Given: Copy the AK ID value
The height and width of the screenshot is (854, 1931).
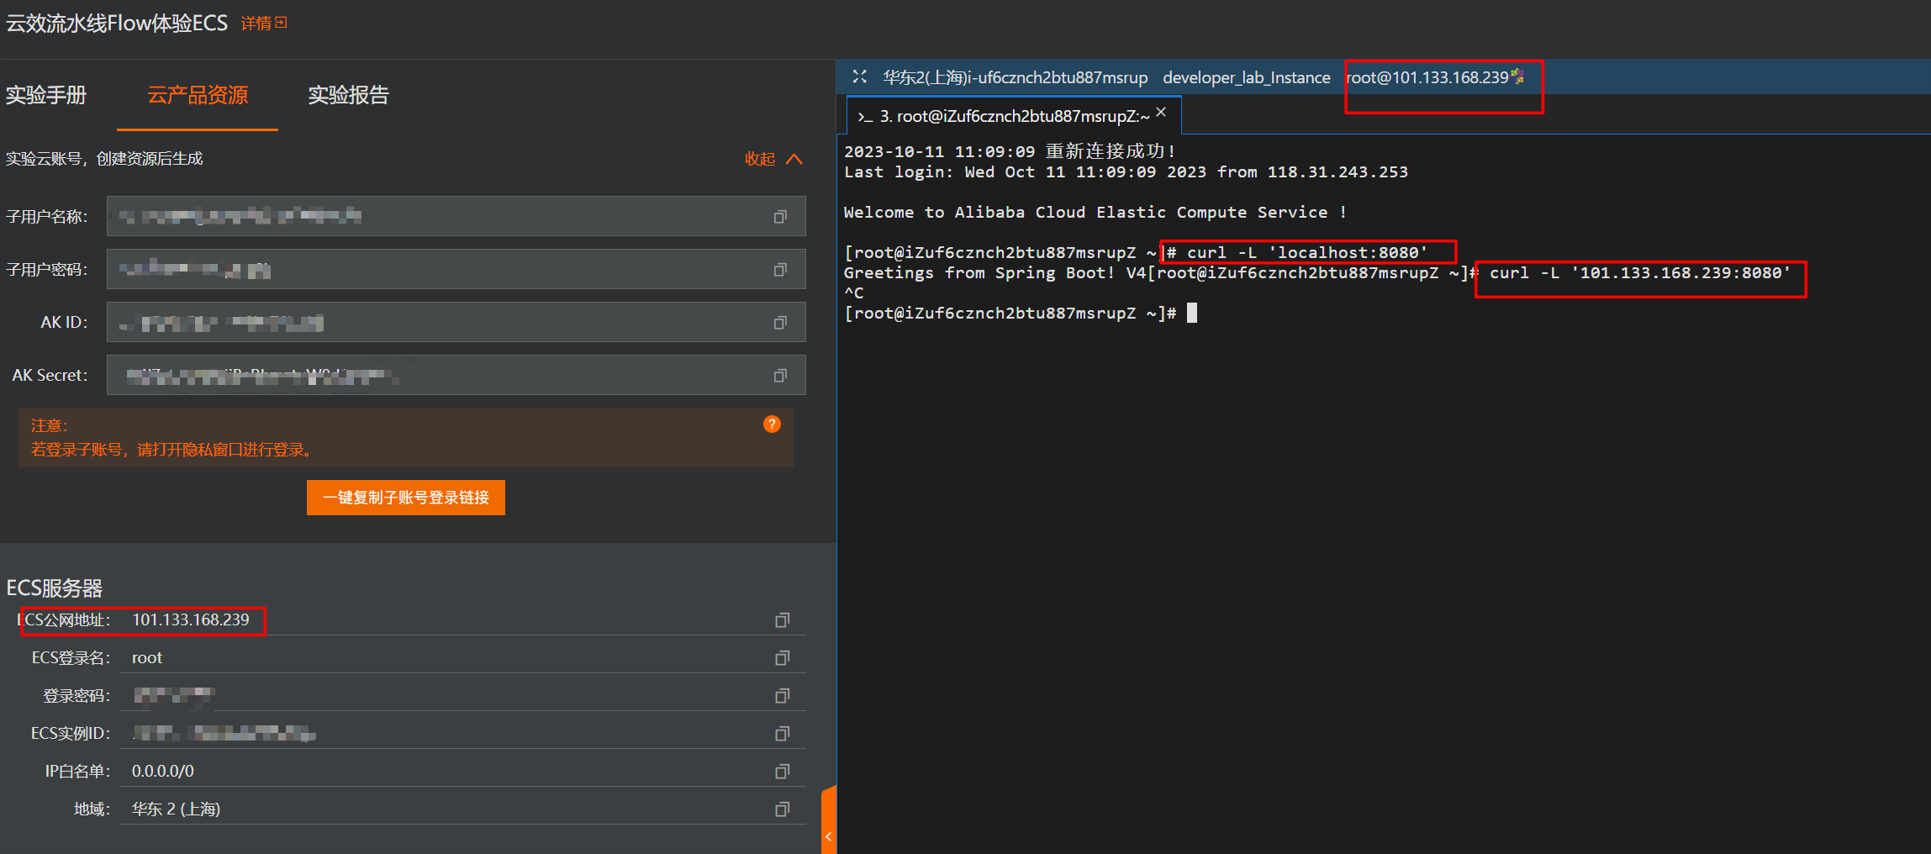Looking at the screenshot, I should [x=780, y=322].
